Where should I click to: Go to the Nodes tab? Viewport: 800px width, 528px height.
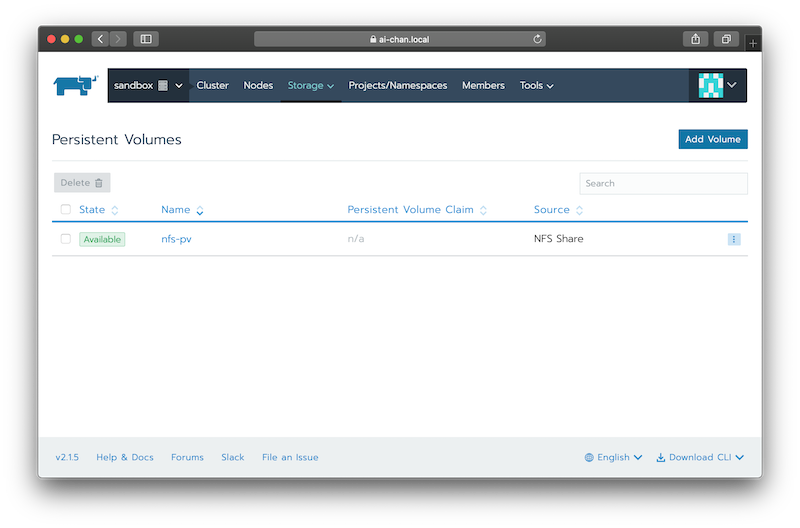coord(258,86)
